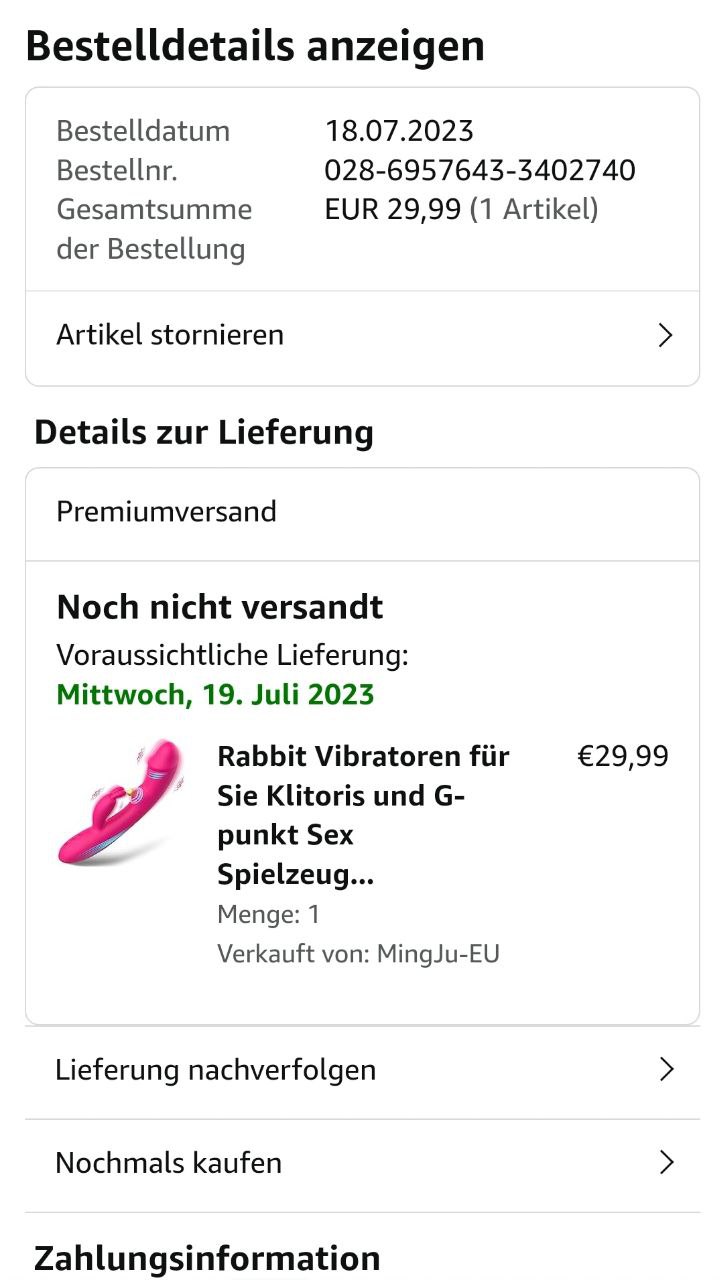723x1280 pixels.
Task: Tap the arrow next to Lieferung nachverfolgen
Action: pos(666,1070)
